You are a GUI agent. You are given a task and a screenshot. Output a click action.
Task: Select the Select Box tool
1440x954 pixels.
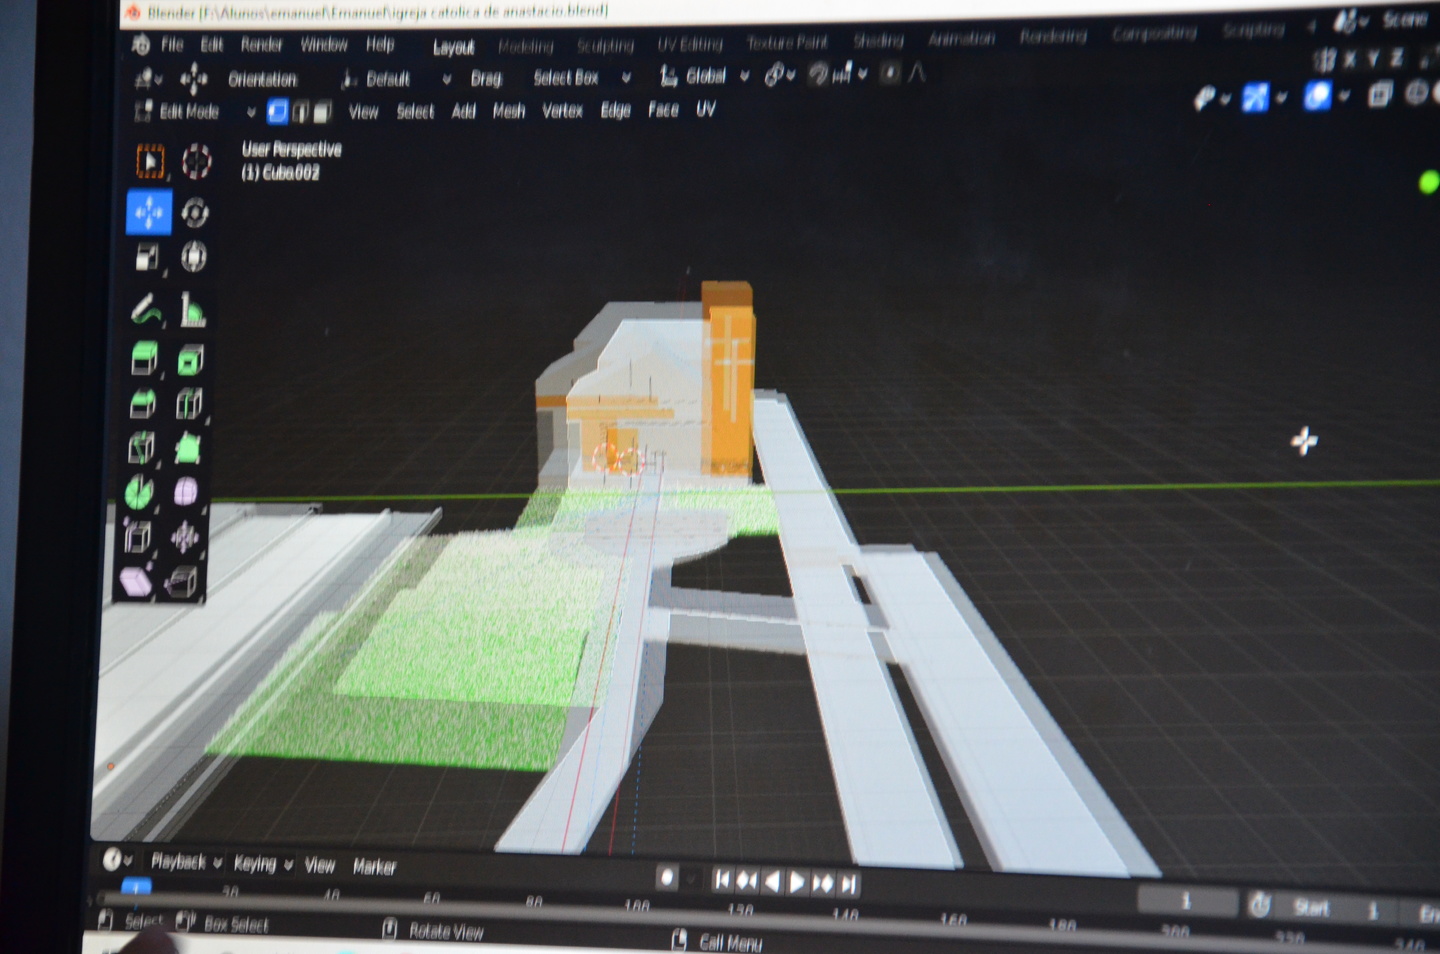click(x=150, y=161)
